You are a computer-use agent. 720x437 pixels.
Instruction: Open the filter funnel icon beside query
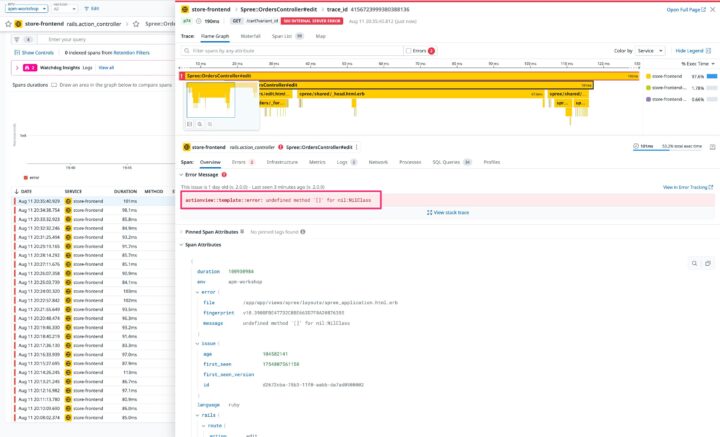[17, 39]
